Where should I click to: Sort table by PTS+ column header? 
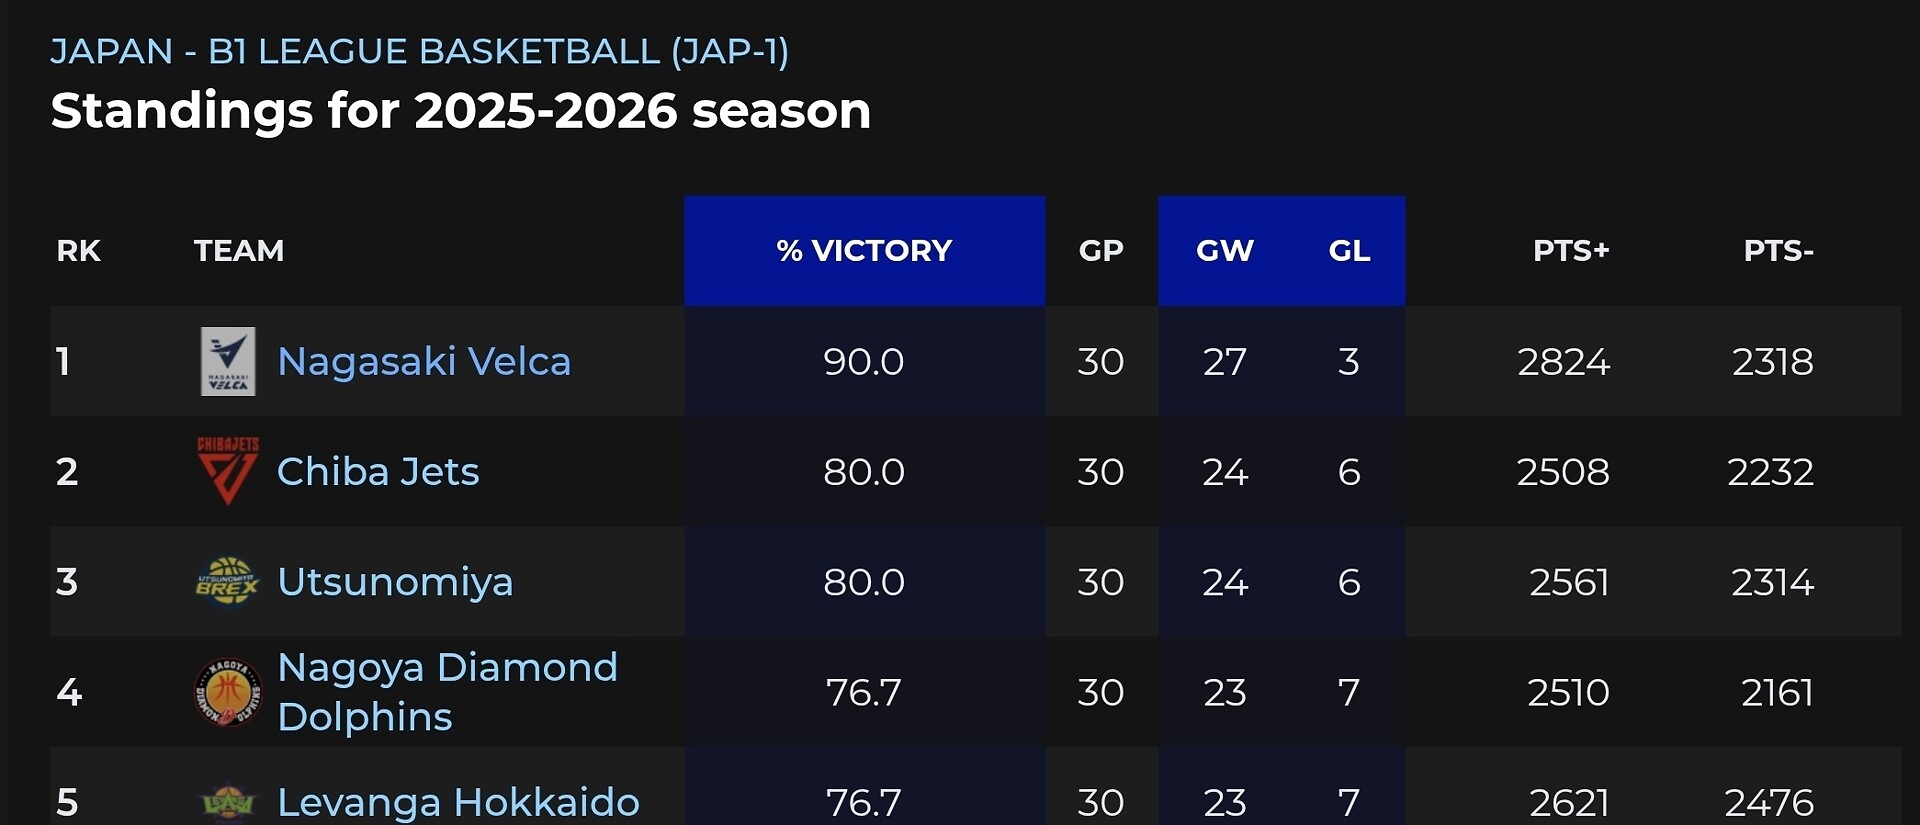(1571, 250)
